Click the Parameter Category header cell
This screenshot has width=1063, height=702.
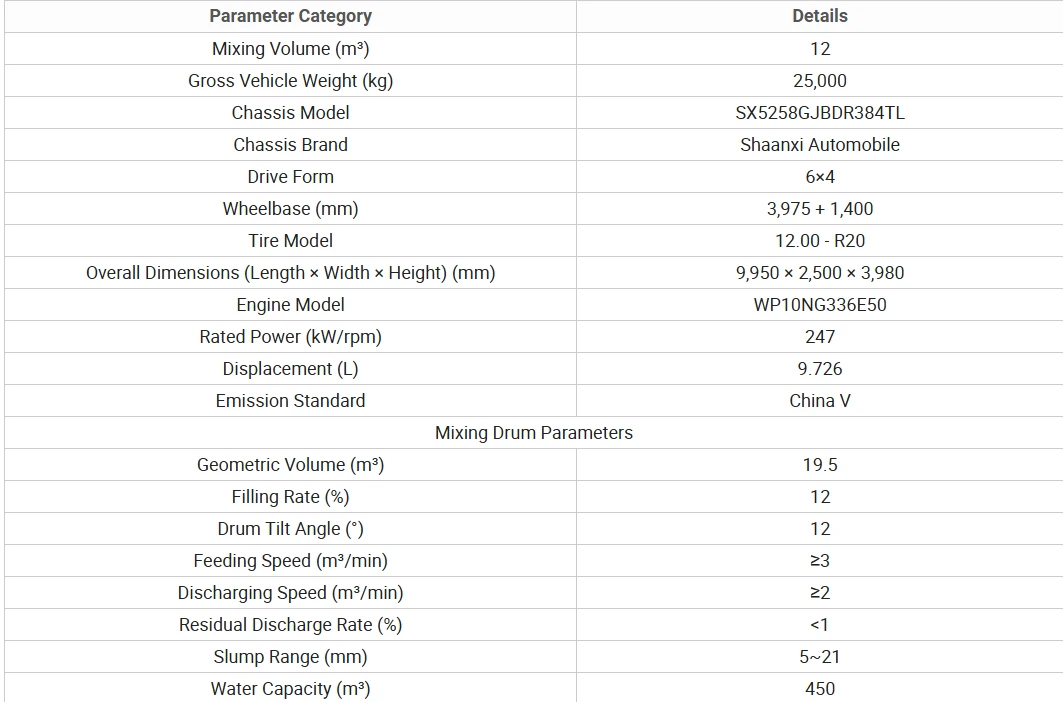coord(290,16)
